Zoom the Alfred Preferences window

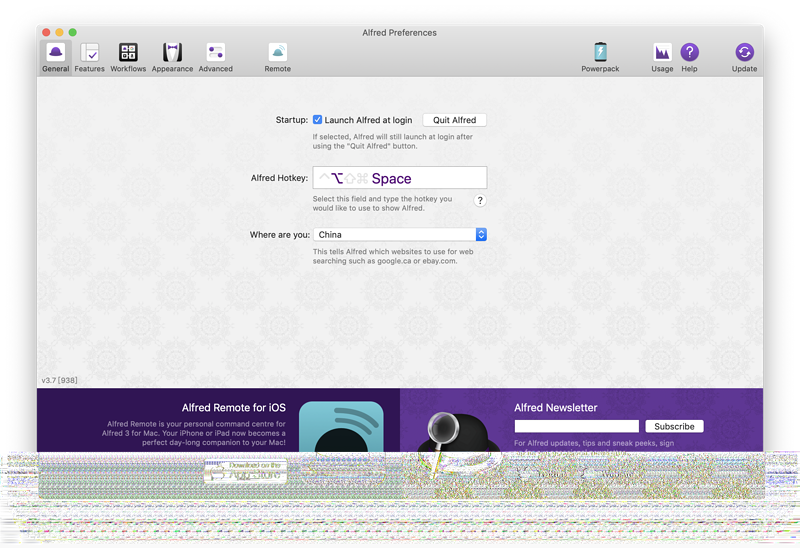pos(72,32)
